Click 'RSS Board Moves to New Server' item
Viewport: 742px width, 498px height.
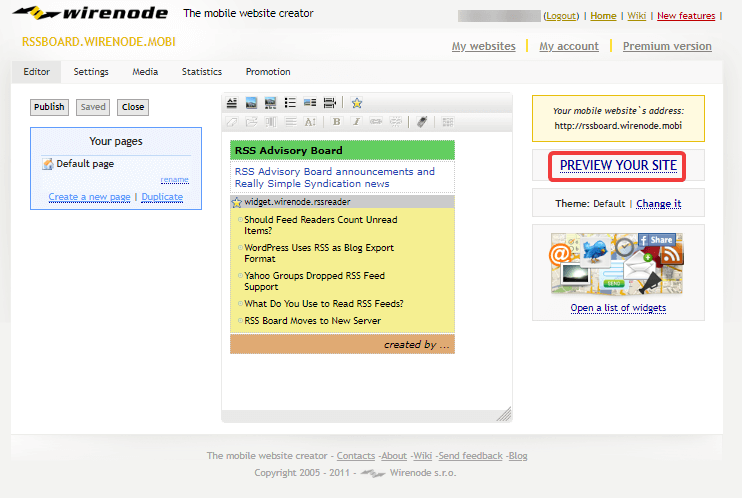click(312, 321)
